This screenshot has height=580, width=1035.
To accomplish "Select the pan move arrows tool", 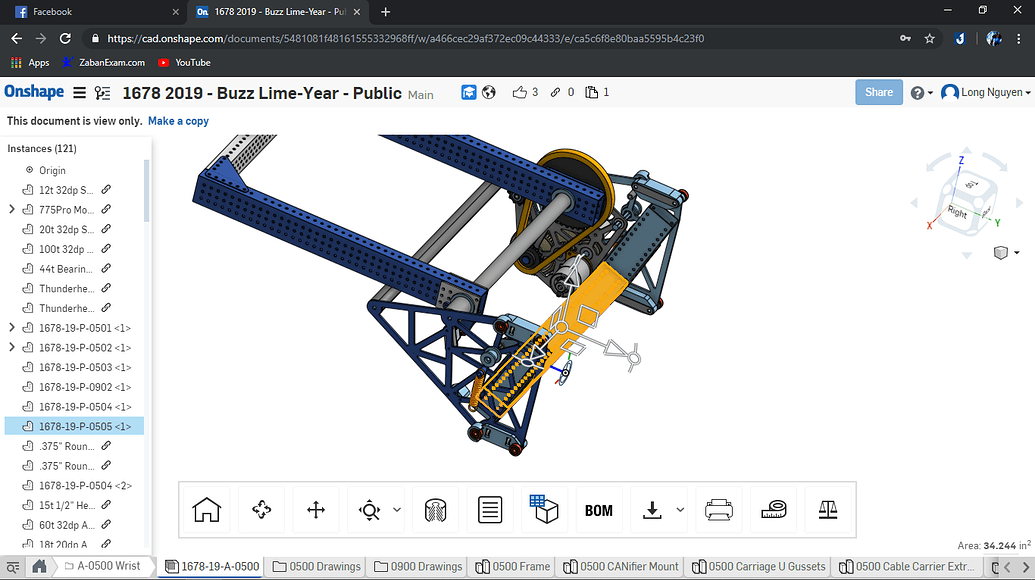I will [x=316, y=510].
